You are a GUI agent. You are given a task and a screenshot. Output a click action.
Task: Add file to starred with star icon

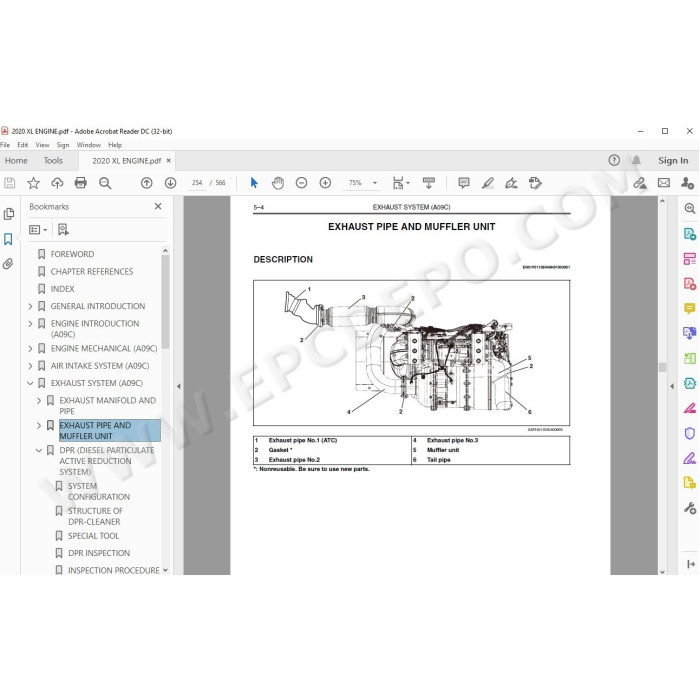33,183
